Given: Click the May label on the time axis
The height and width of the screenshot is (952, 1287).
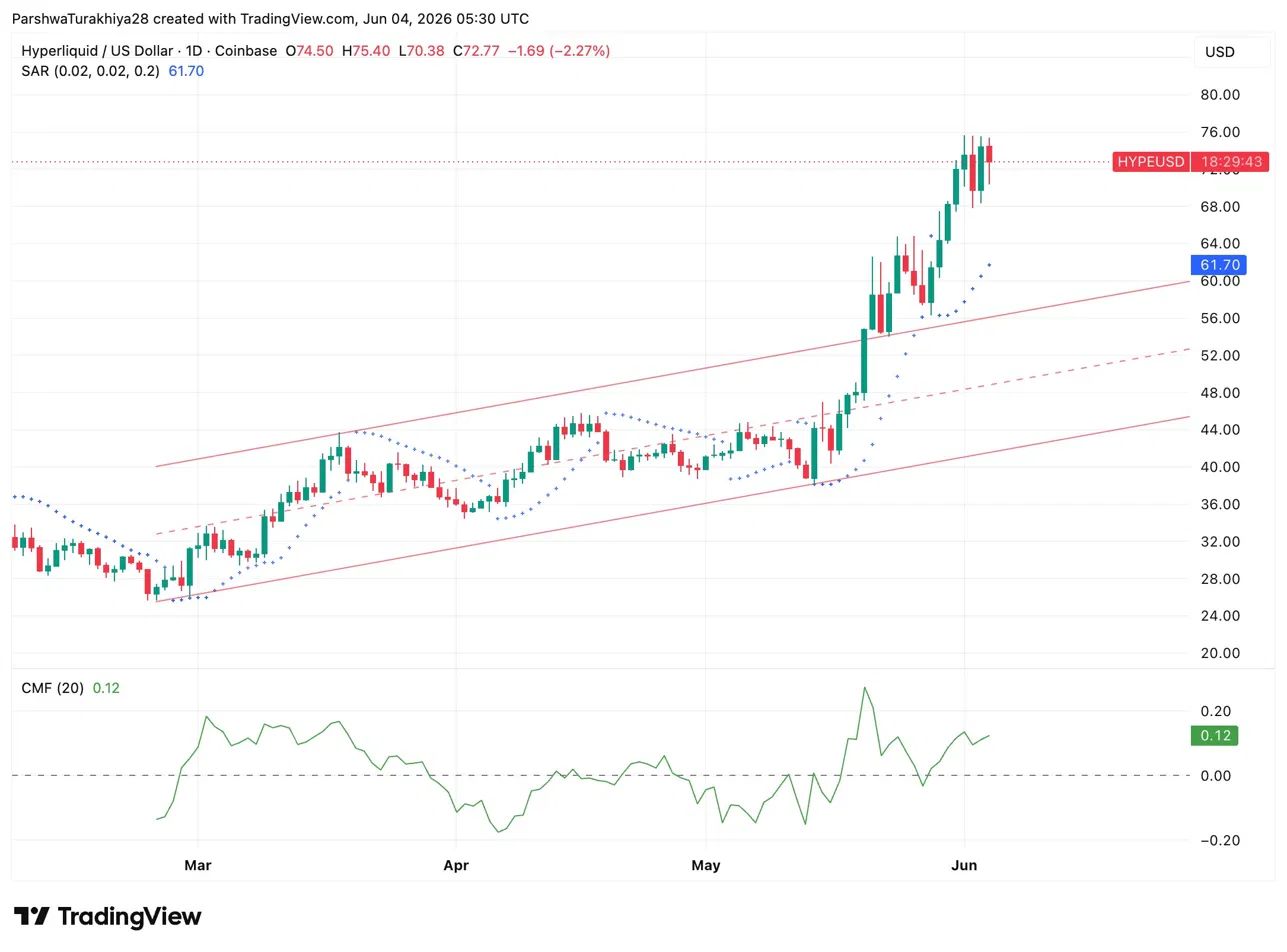Looking at the screenshot, I should click(x=706, y=865).
